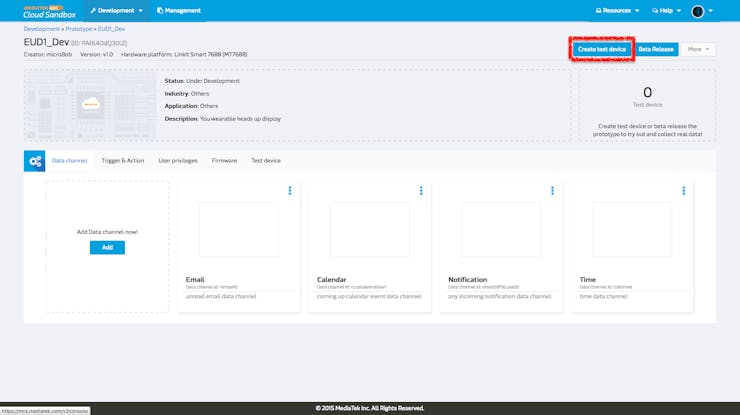Click the Time channel title
The width and height of the screenshot is (740, 415).
[x=588, y=279]
